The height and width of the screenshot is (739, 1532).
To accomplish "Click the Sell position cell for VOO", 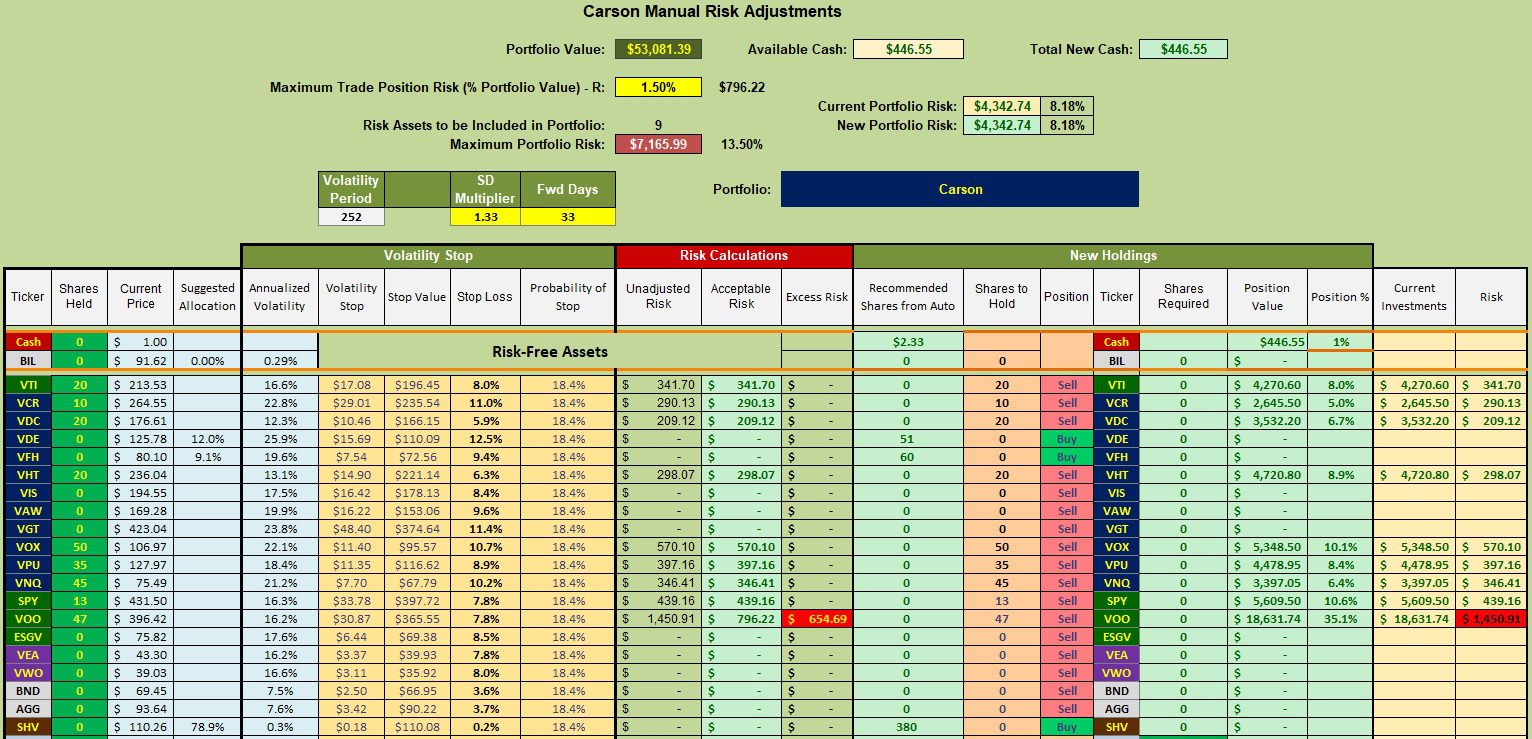I will [x=1067, y=619].
